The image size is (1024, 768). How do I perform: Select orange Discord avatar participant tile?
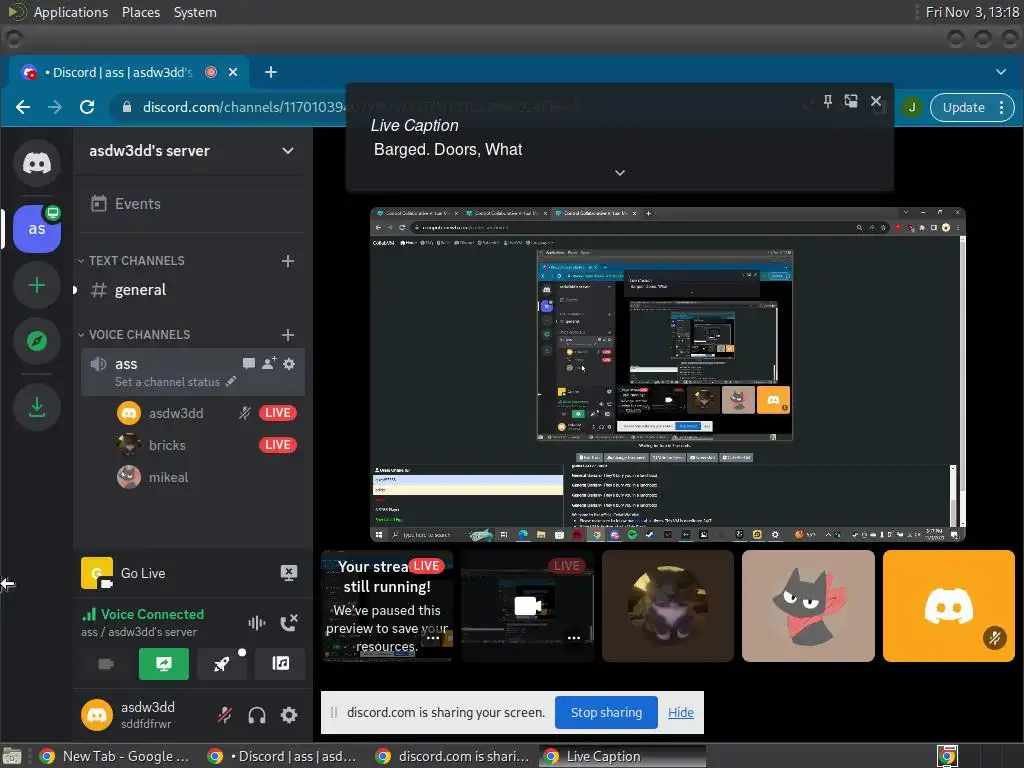[x=948, y=606]
